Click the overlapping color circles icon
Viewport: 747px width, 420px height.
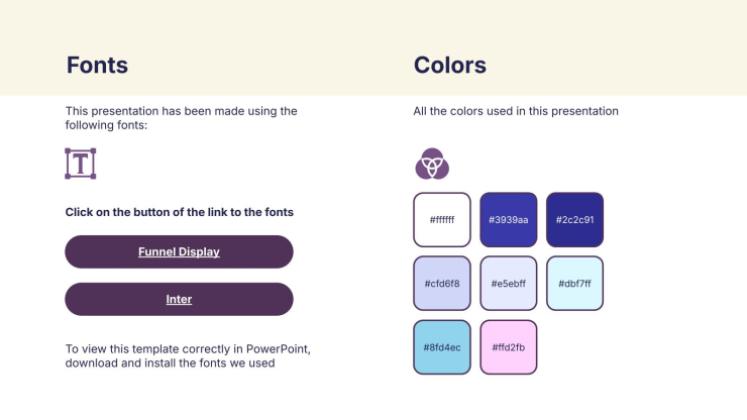point(432,163)
